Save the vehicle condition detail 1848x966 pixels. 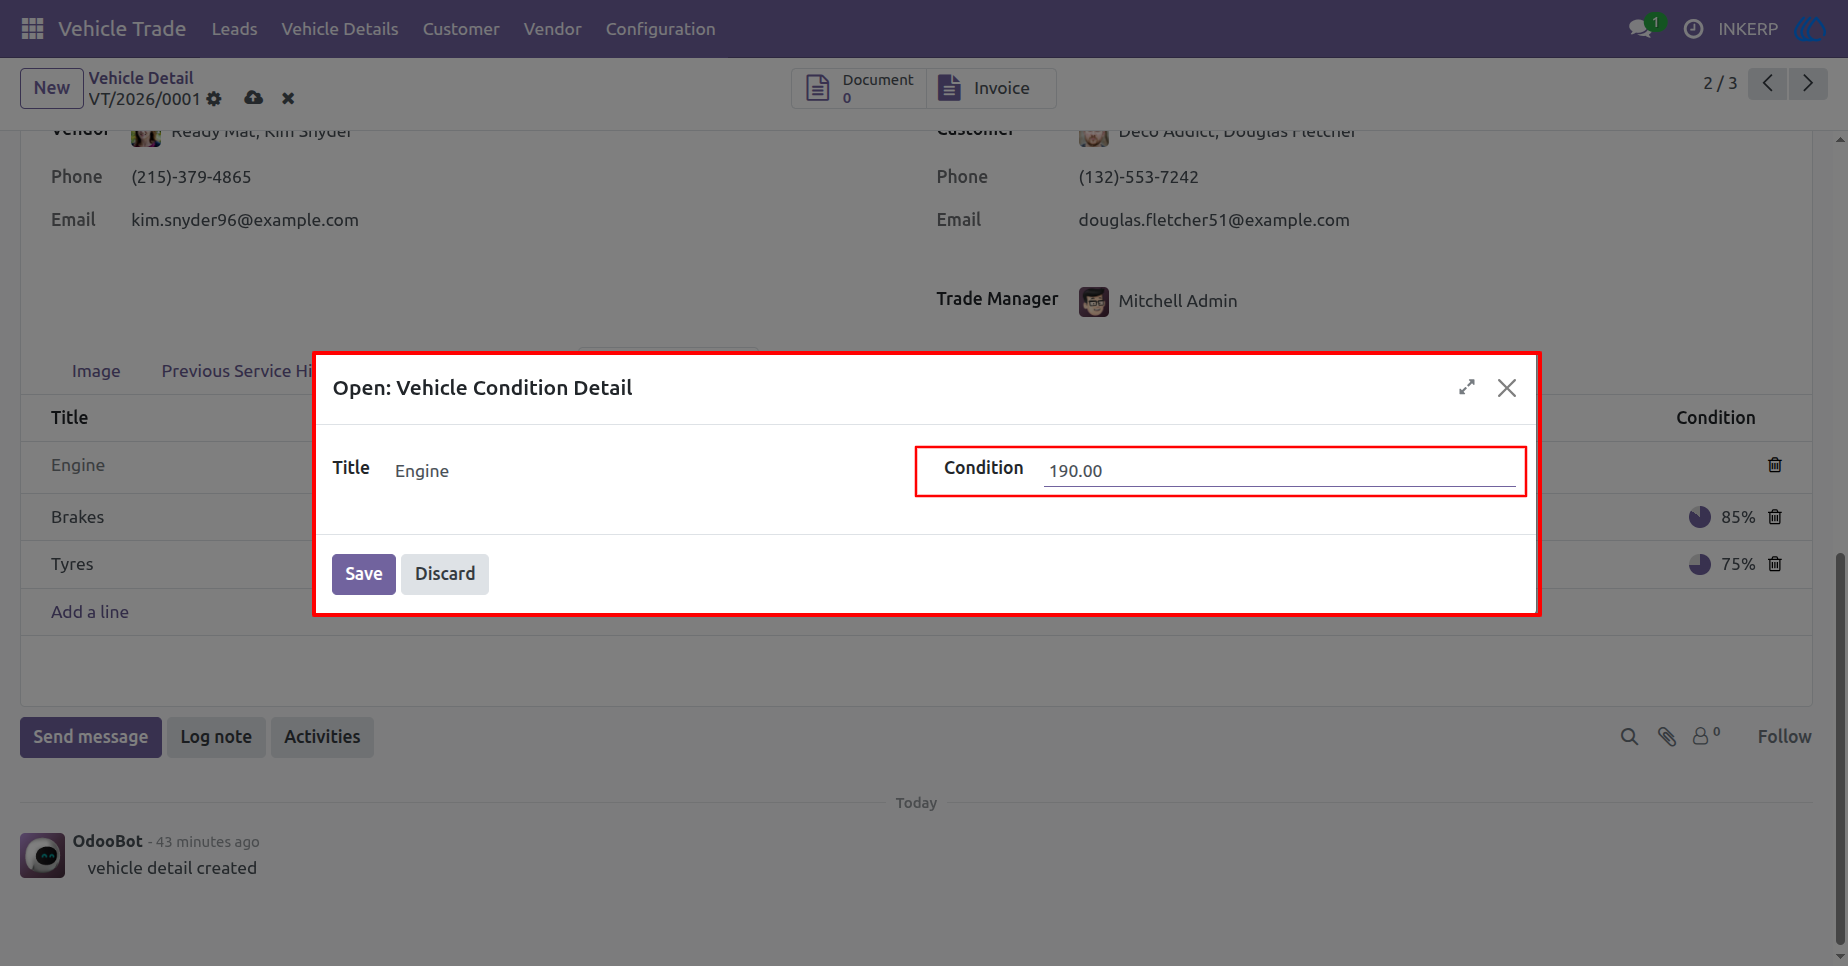point(364,574)
